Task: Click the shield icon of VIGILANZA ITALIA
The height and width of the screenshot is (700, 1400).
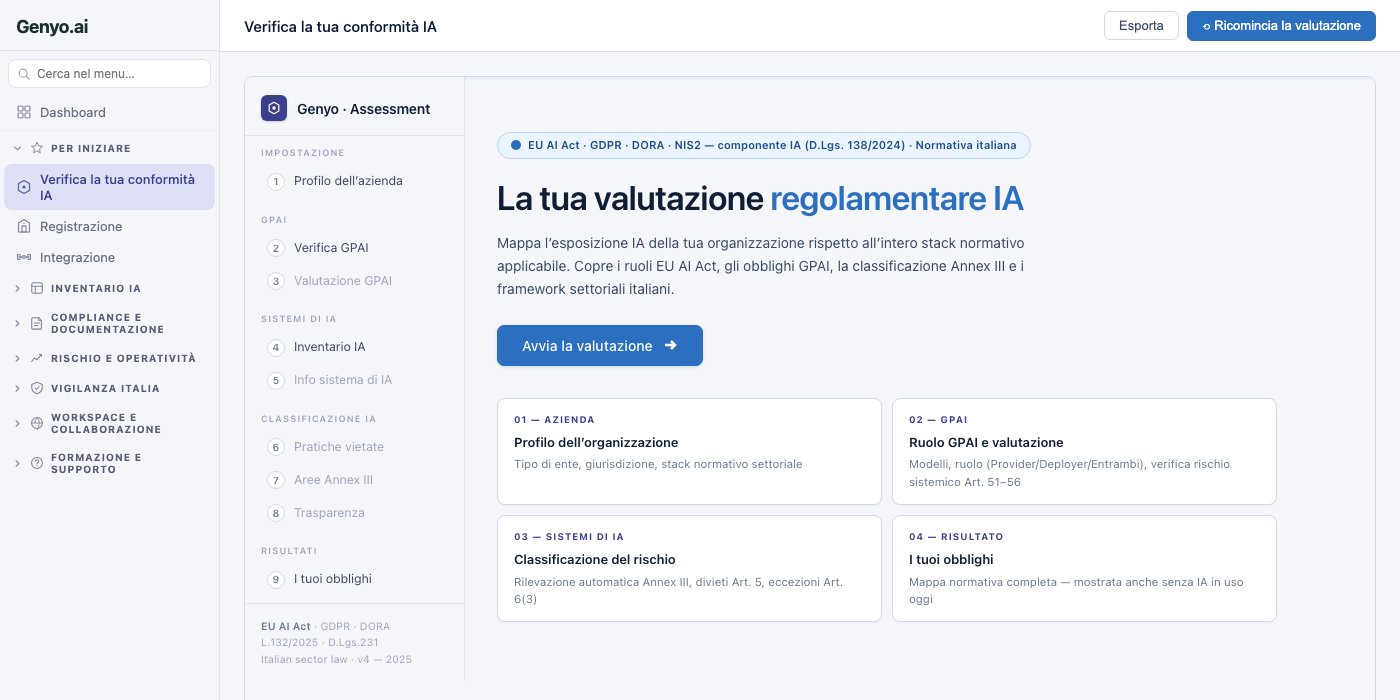Action: pyautogui.click(x=37, y=388)
